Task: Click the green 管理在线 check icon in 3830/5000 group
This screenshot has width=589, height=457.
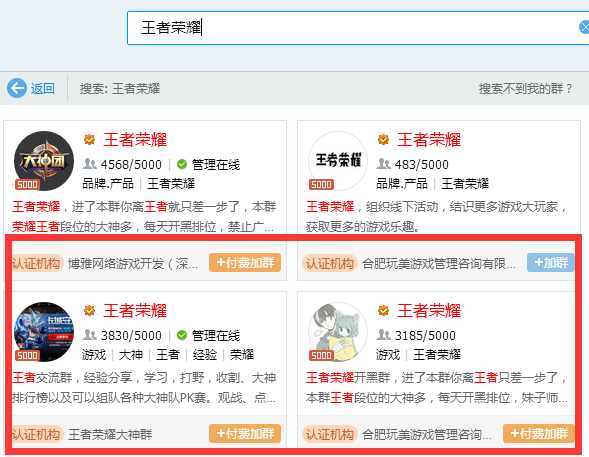Action: 182,335
